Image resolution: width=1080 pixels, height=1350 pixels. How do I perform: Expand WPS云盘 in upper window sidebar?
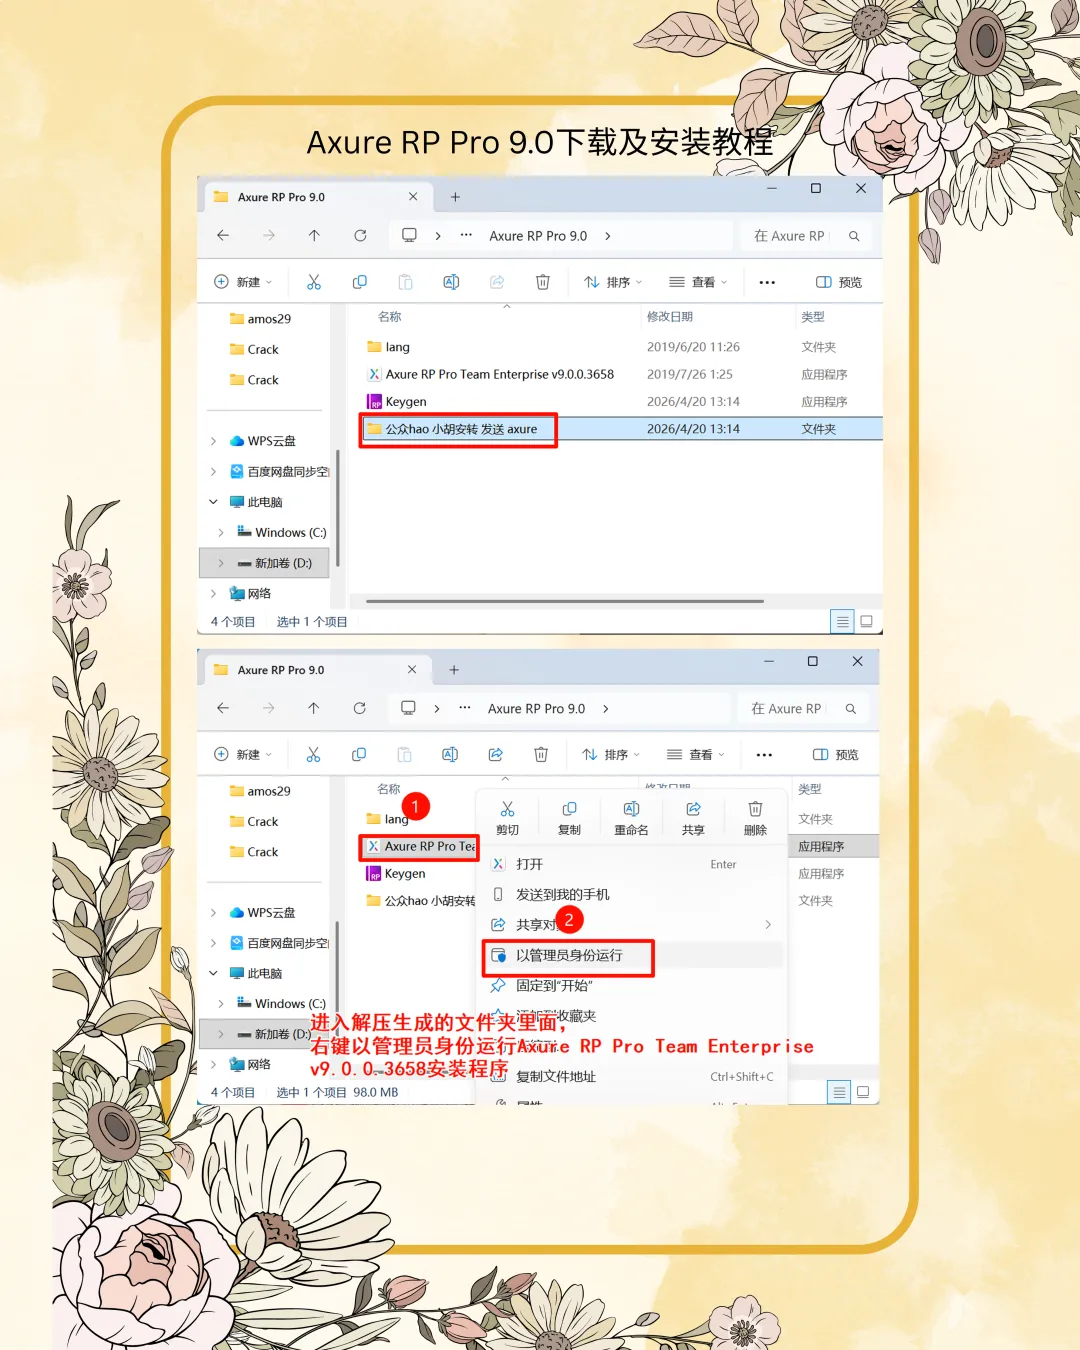pos(213,441)
